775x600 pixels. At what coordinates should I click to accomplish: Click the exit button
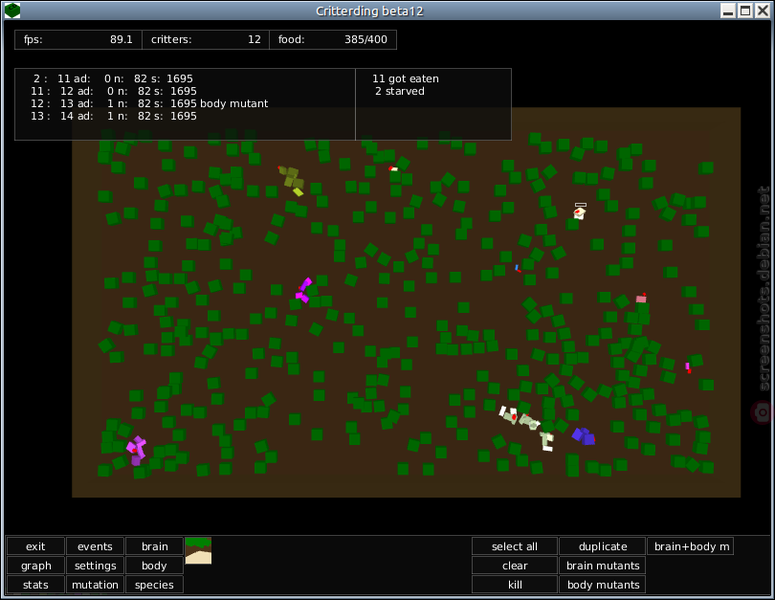[36, 546]
